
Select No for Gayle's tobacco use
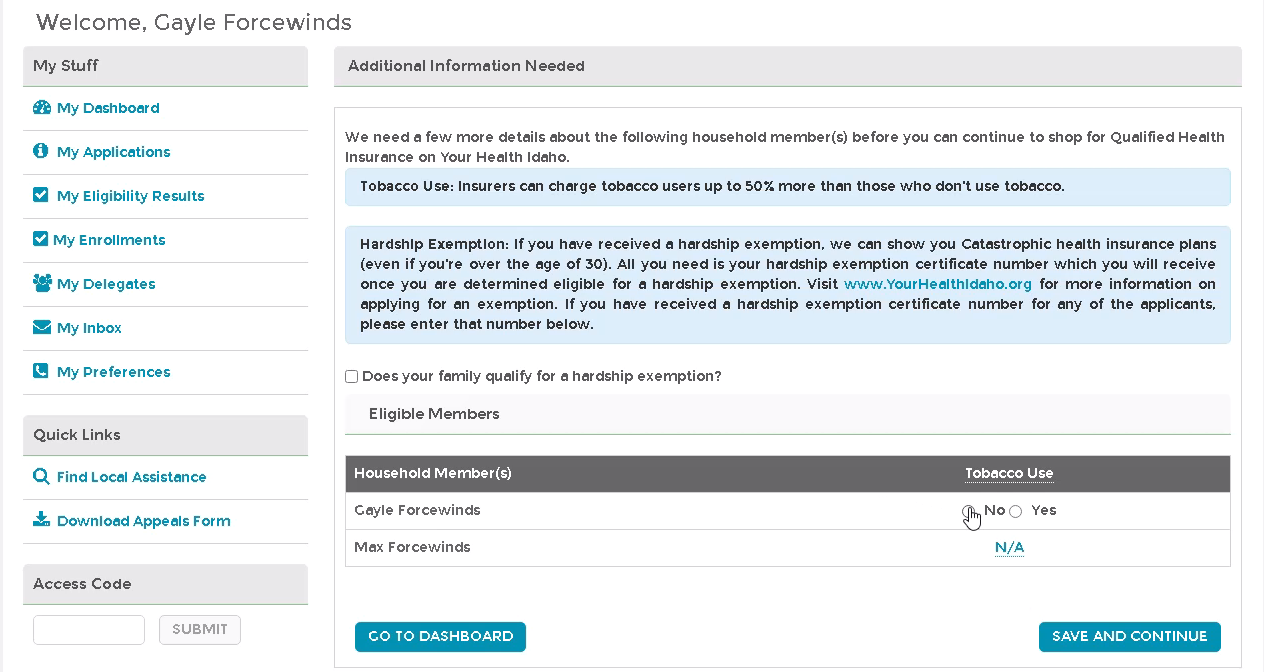[x=968, y=511]
